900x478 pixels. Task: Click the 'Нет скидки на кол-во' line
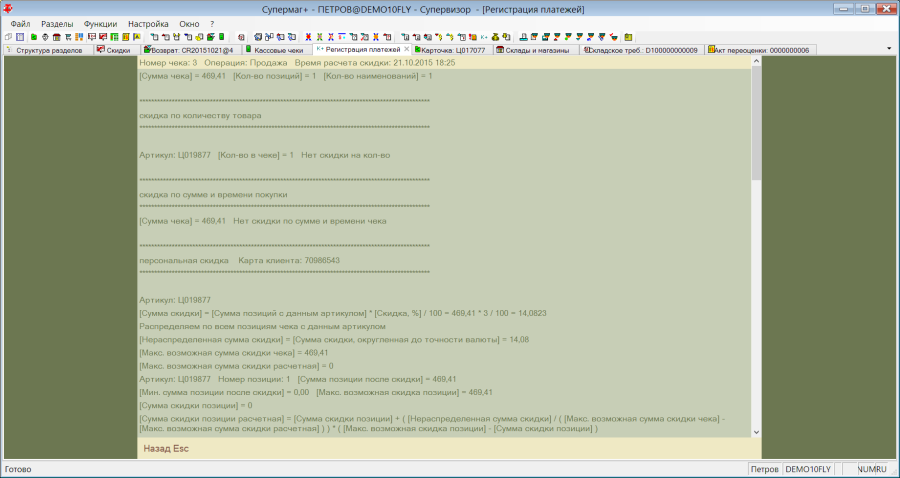point(265,155)
